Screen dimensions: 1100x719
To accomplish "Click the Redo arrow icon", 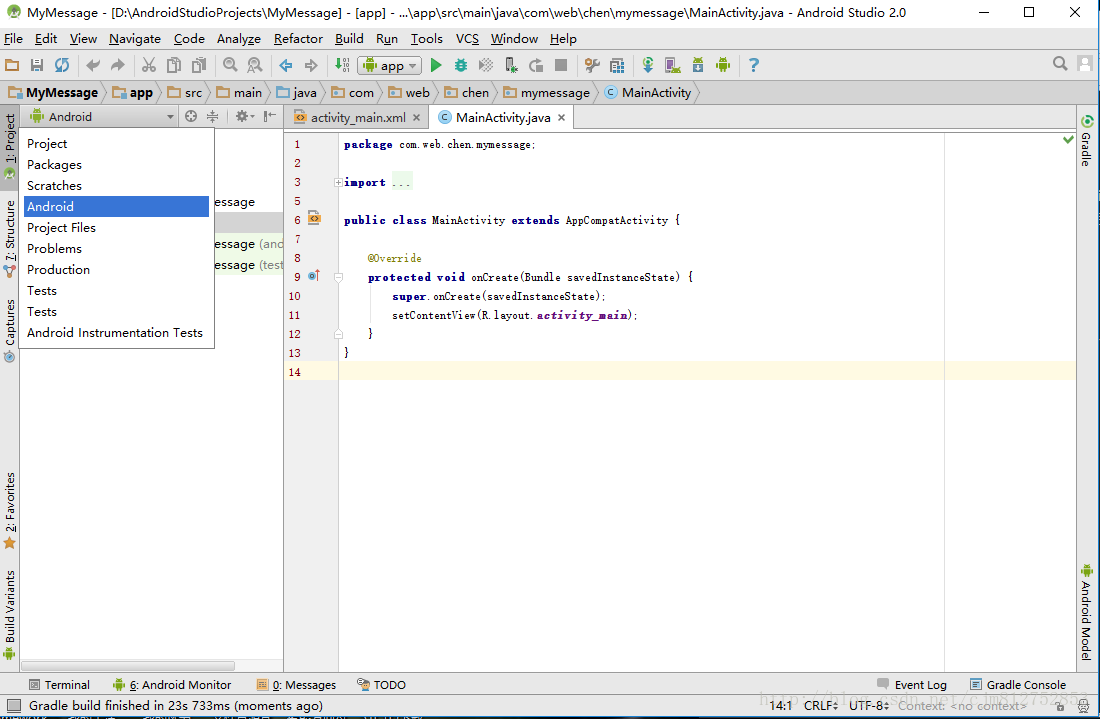I will click(x=117, y=65).
